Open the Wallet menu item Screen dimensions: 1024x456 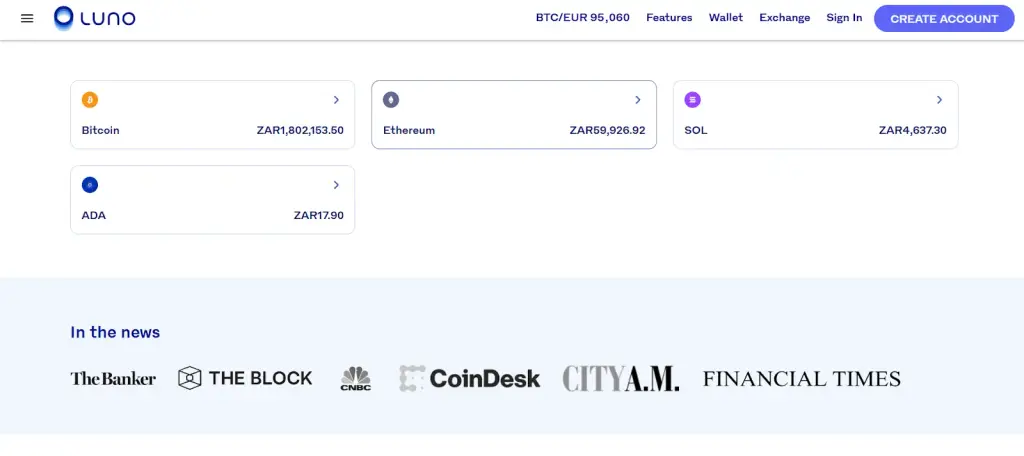[x=726, y=18]
